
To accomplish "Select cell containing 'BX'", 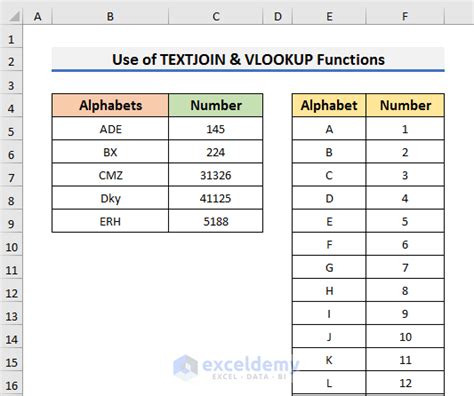I will coord(110,152).
